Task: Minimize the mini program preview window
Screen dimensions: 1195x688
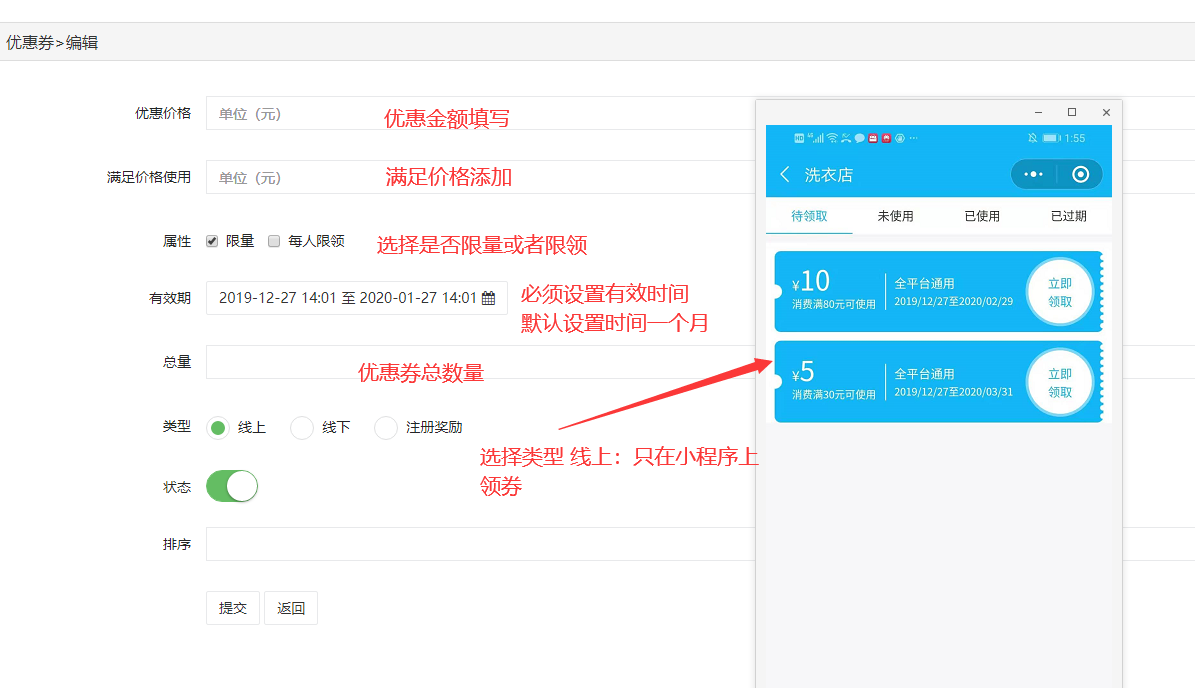Action: tap(1038, 112)
